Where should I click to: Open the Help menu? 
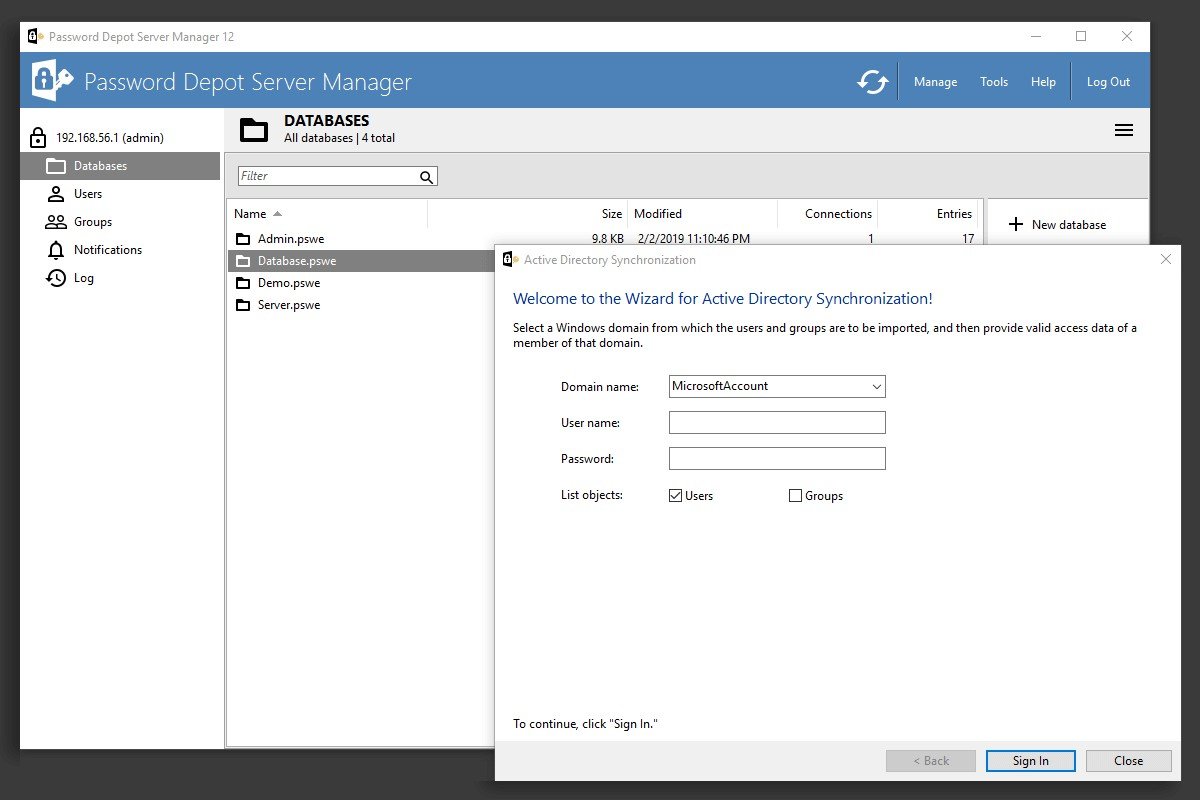(x=1043, y=82)
